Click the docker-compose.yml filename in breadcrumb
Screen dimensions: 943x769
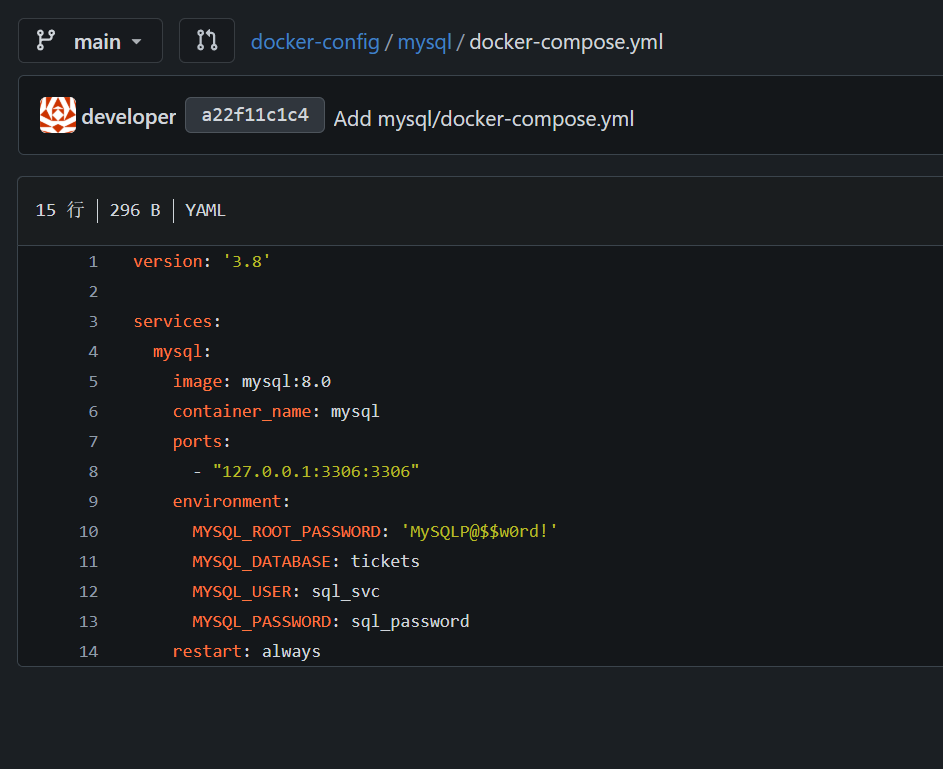point(566,42)
